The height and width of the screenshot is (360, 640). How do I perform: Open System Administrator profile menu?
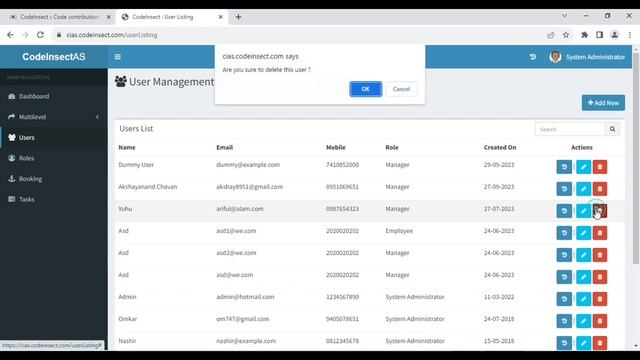point(587,57)
